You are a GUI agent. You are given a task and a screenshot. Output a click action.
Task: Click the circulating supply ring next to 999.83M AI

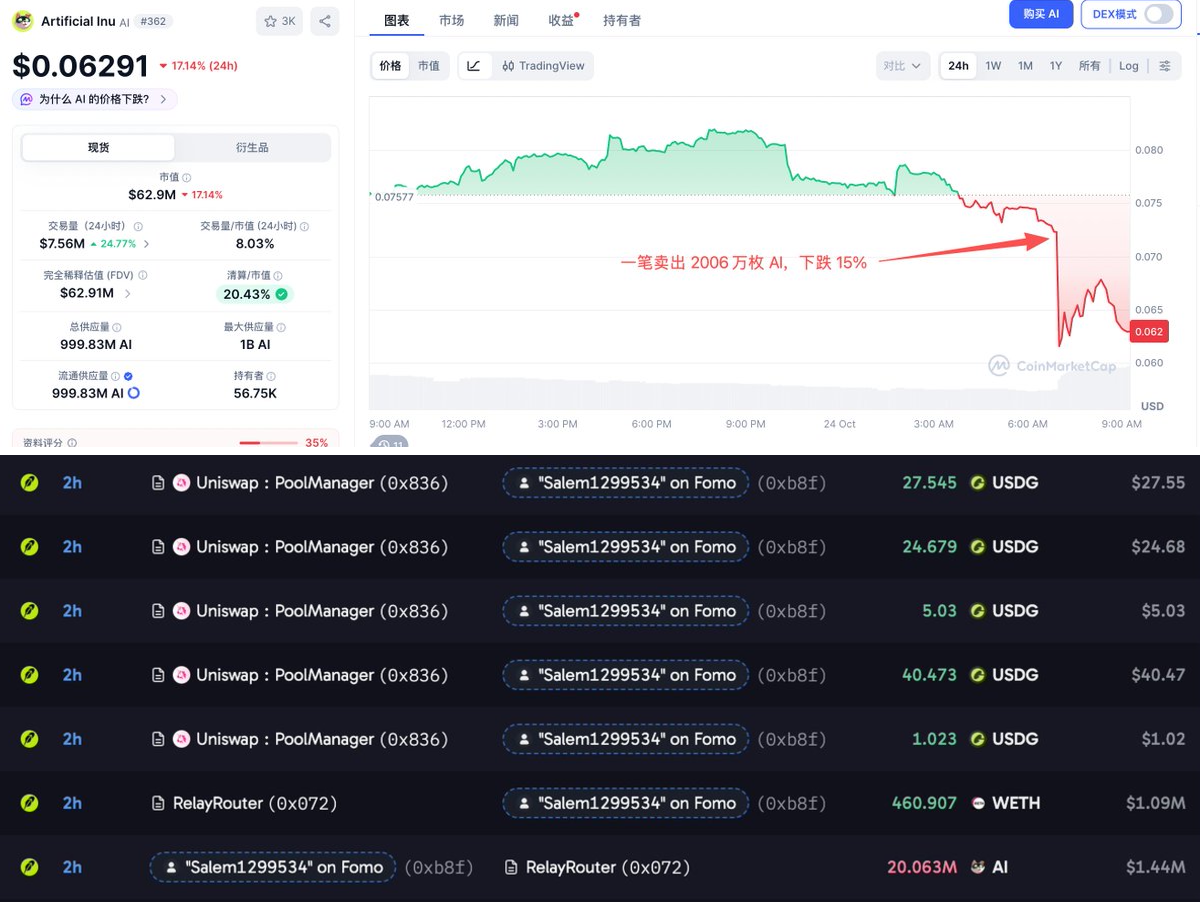click(x=134, y=393)
